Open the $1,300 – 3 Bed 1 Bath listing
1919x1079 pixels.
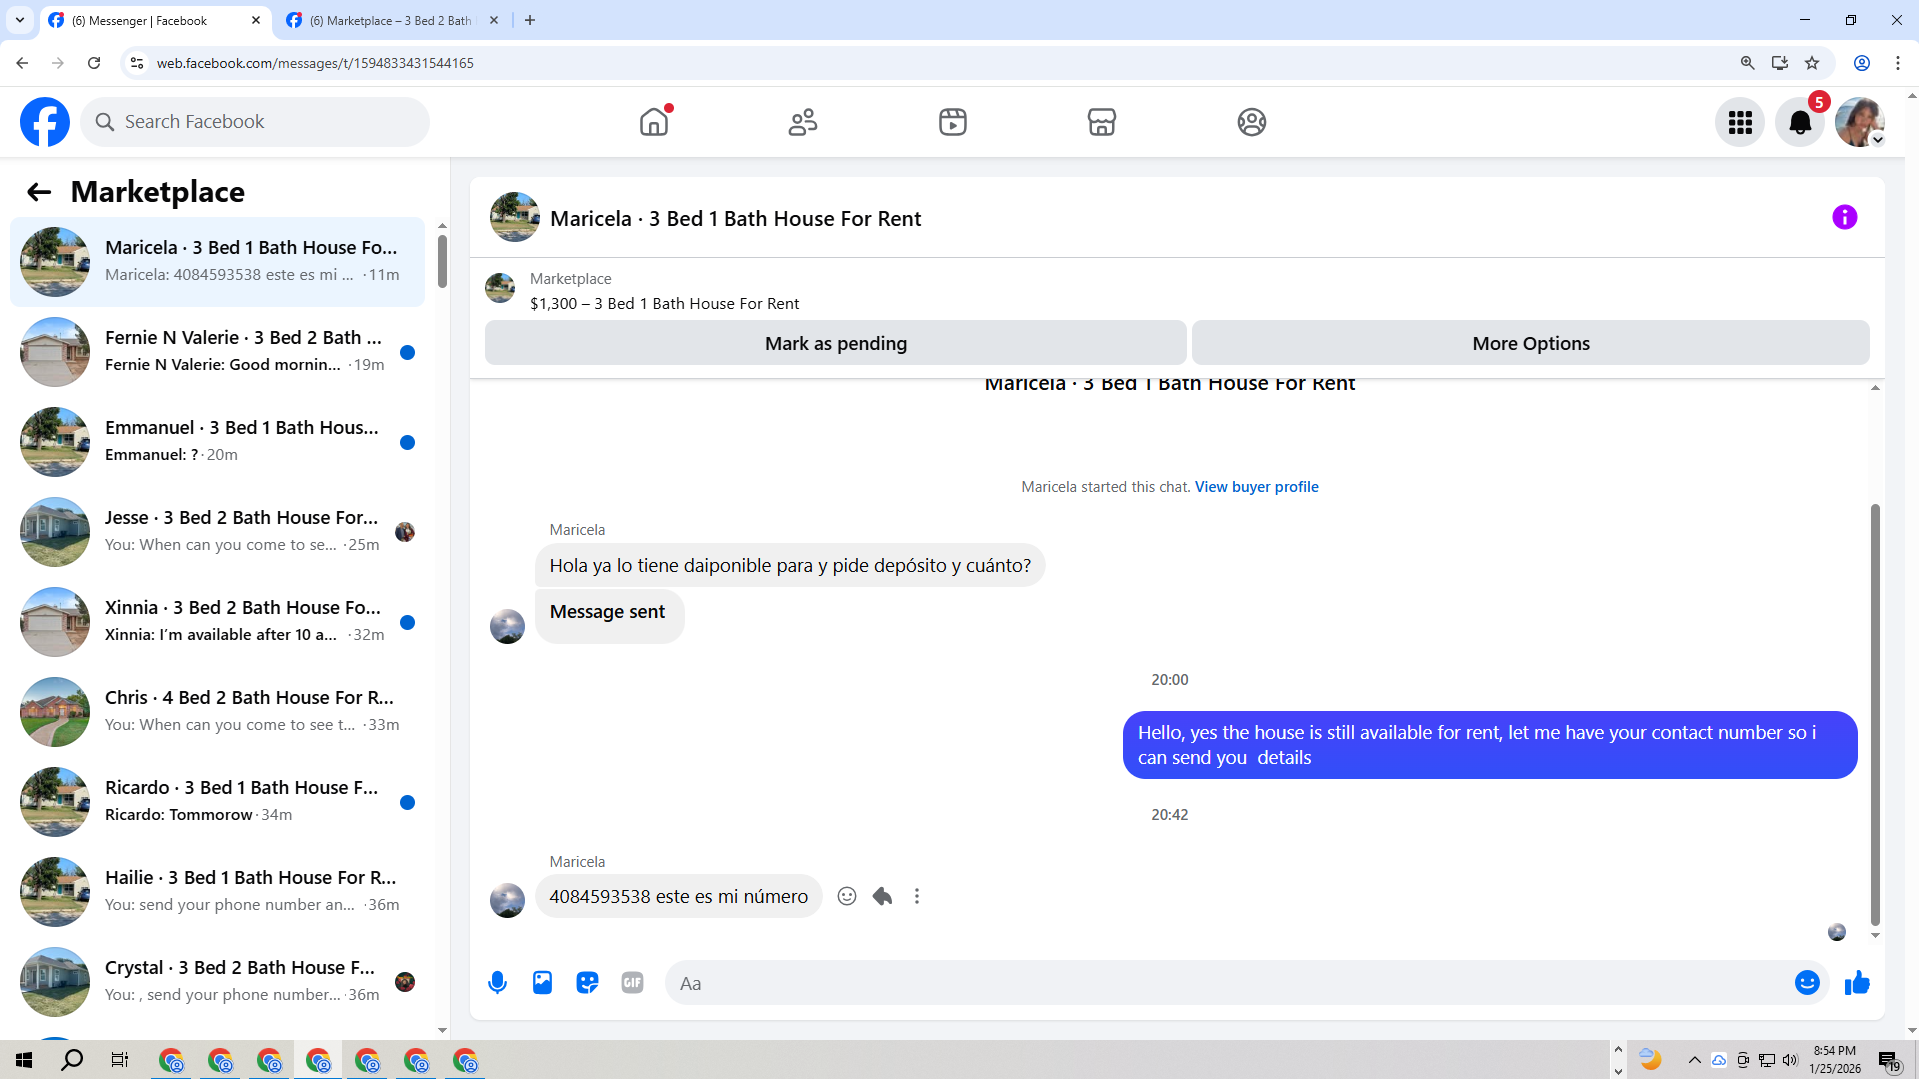tap(665, 304)
